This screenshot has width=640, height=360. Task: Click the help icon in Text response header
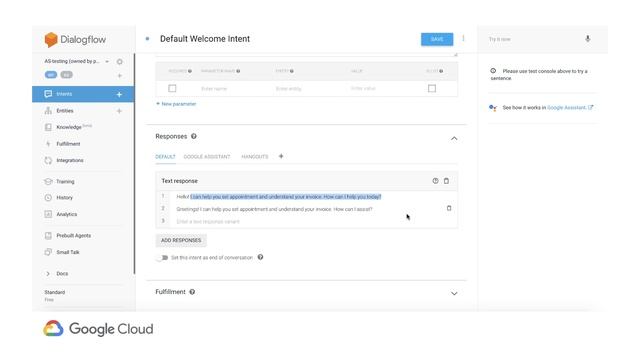tap(435, 181)
